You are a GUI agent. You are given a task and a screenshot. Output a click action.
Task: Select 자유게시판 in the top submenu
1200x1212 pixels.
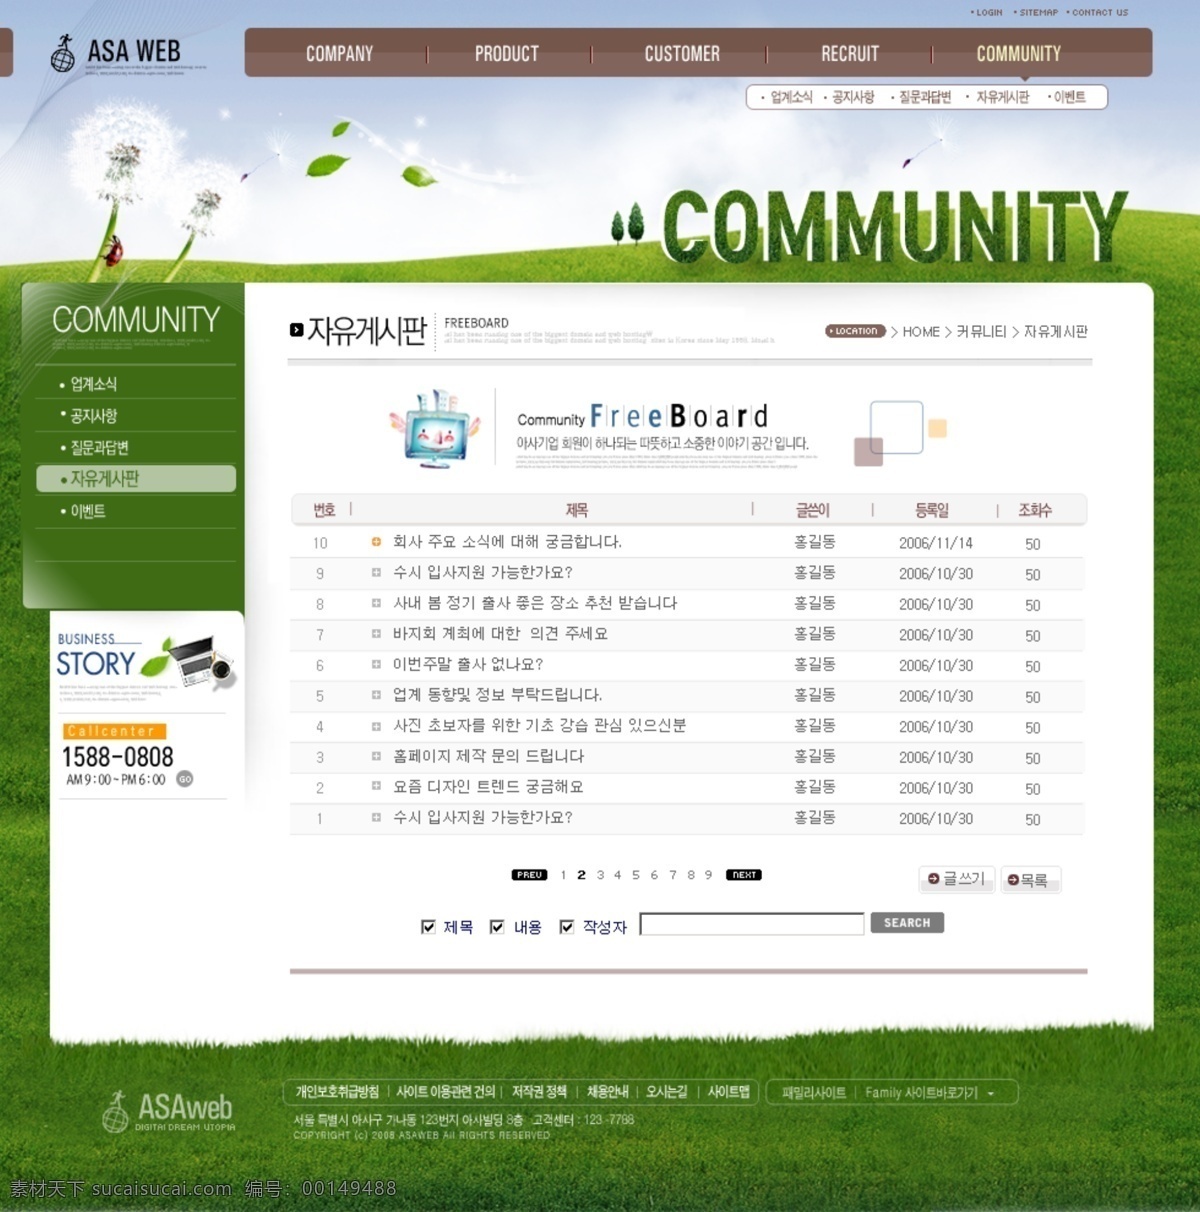[1002, 97]
